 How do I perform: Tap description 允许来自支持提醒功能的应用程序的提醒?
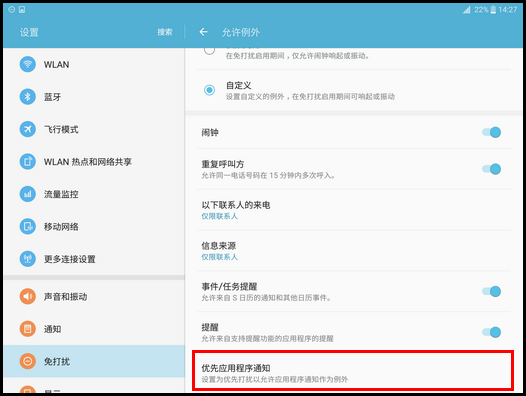(267, 339)
